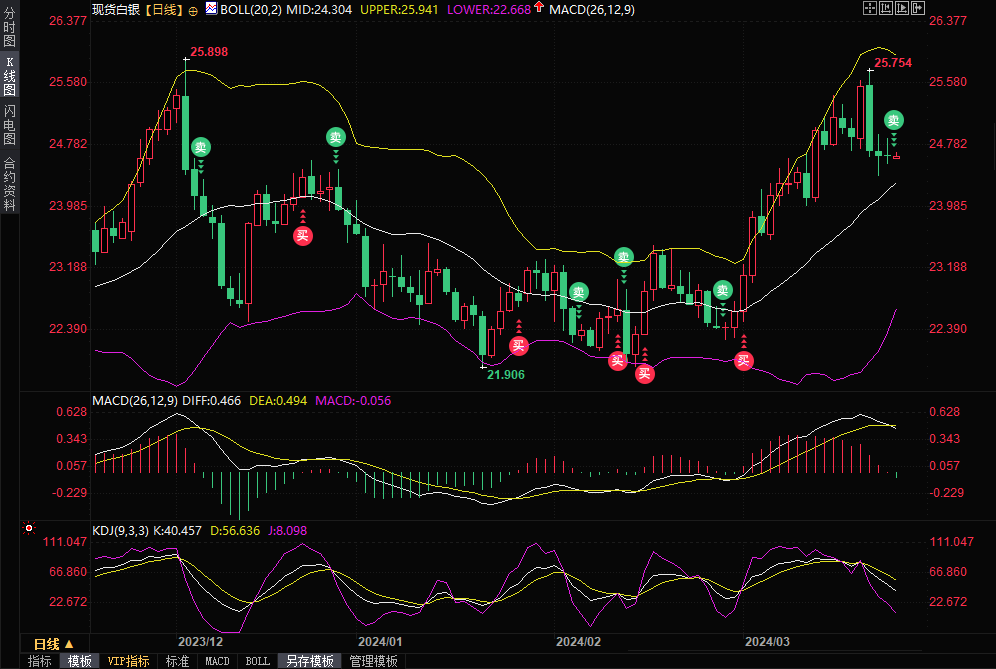Click the topmost green 卖 sell marker
Image resolution: width=996 pixels, height=669 pixels.
tap(894, 120)
